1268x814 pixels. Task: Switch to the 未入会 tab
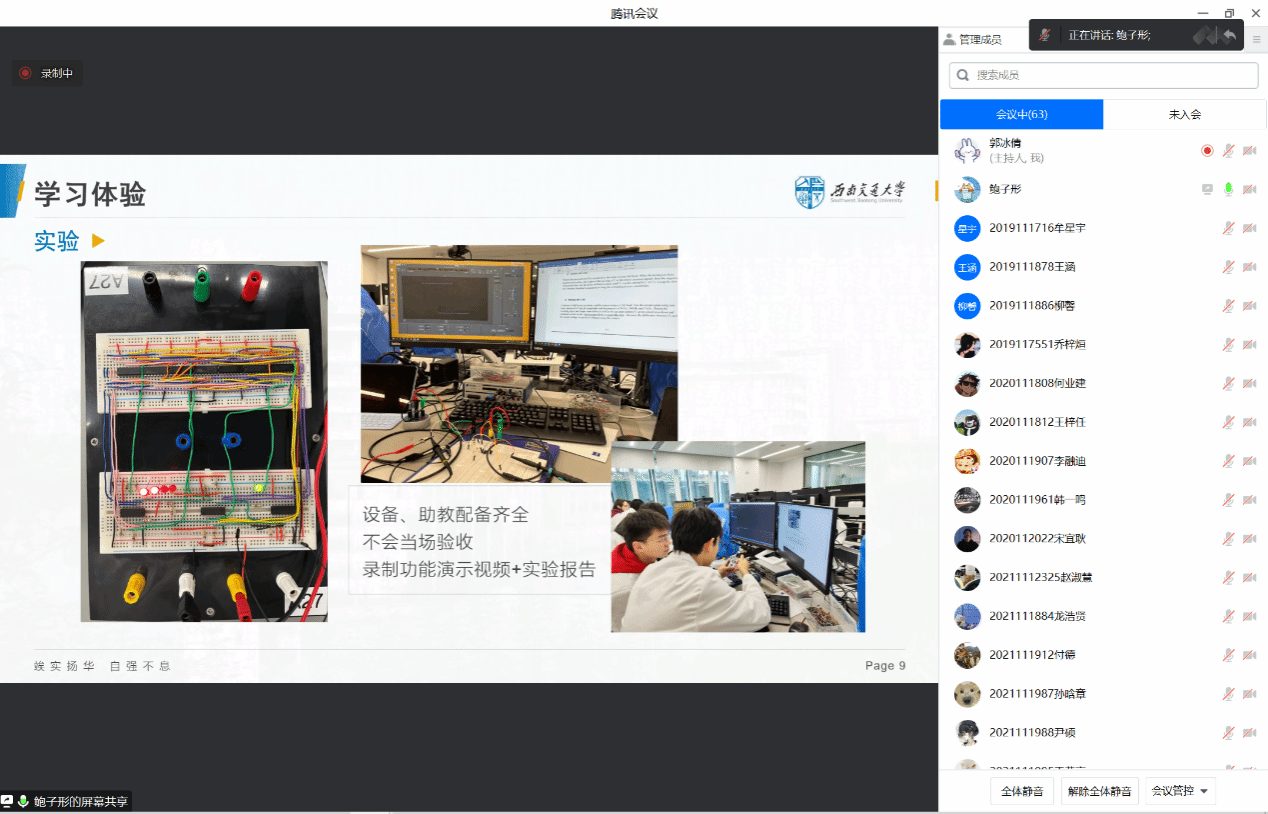[x=1184, y=114]
